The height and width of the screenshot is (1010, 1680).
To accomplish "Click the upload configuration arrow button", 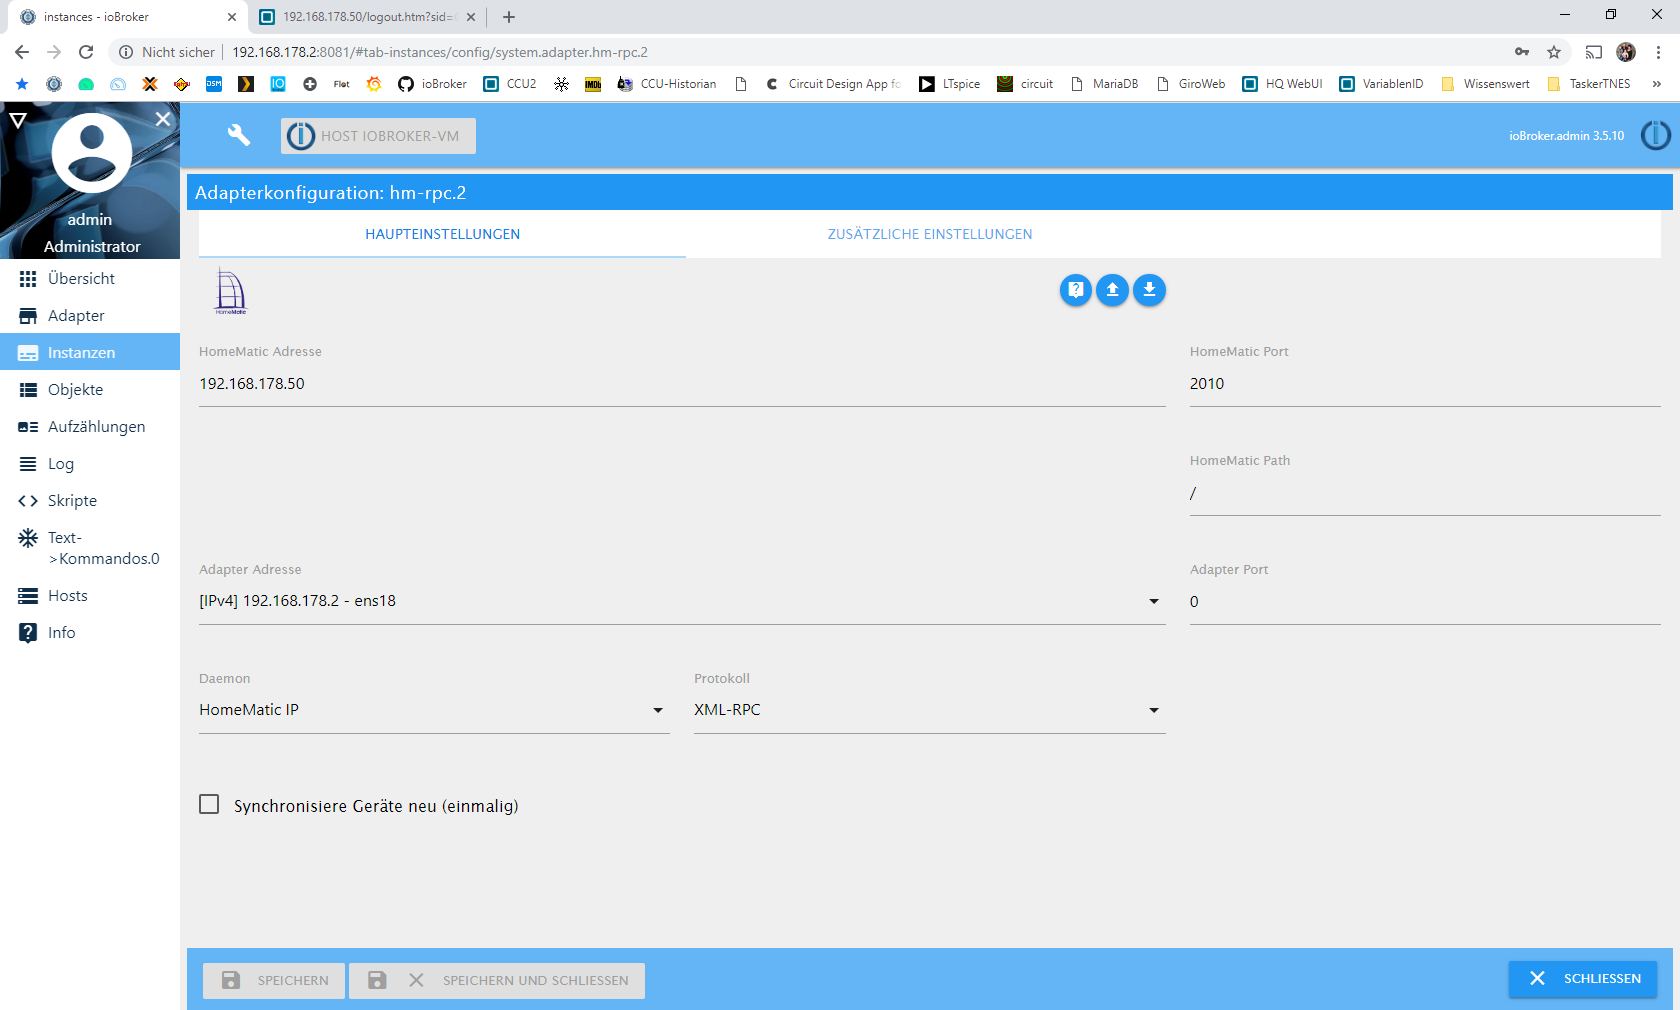I will coord(1112,290).
